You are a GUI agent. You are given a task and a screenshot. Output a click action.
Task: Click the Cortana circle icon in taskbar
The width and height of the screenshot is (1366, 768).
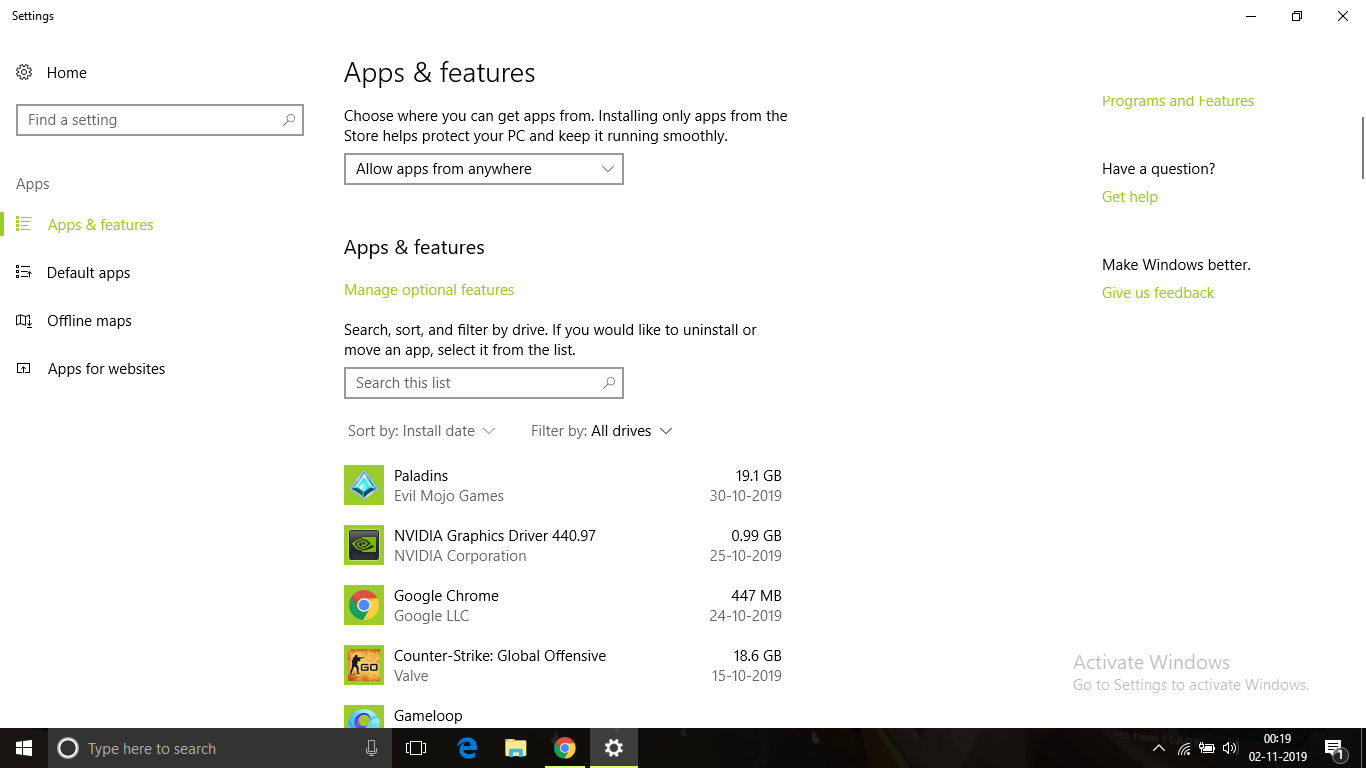coord(68,748)
